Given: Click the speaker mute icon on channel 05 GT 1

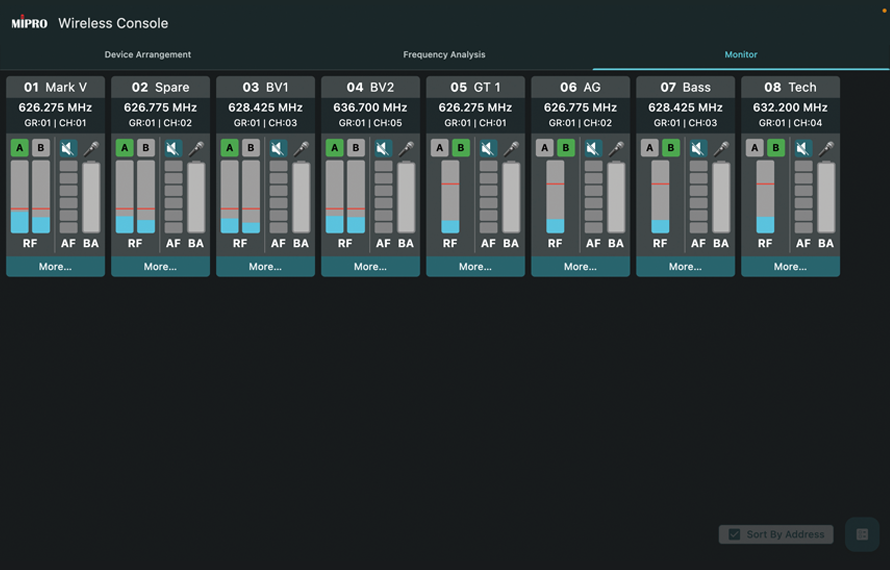Looking at the screenshot, I should [x=488, y=148].
